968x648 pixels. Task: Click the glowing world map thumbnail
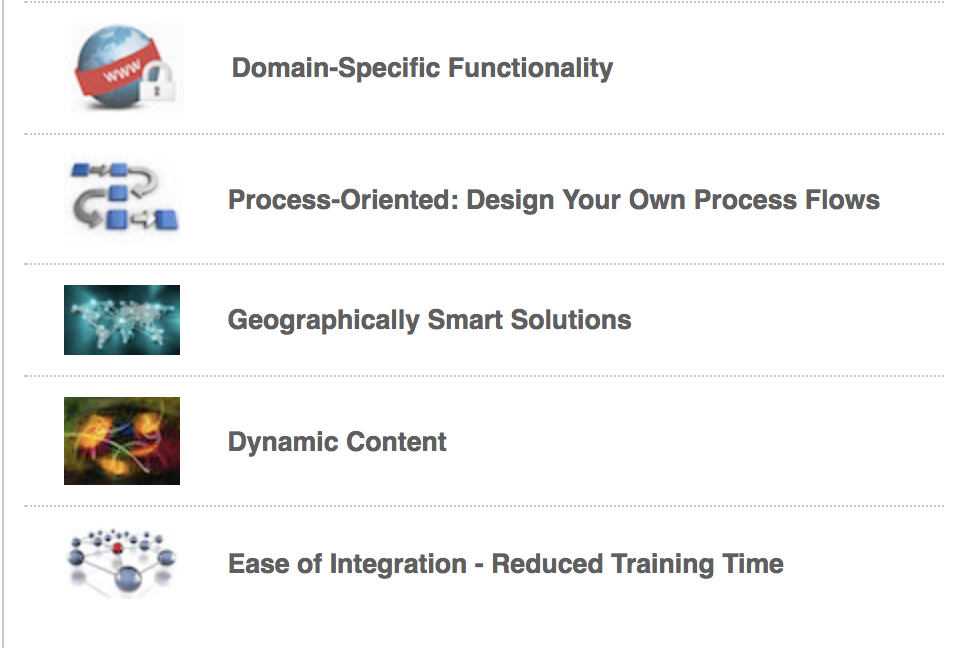(x=122, y=320)
